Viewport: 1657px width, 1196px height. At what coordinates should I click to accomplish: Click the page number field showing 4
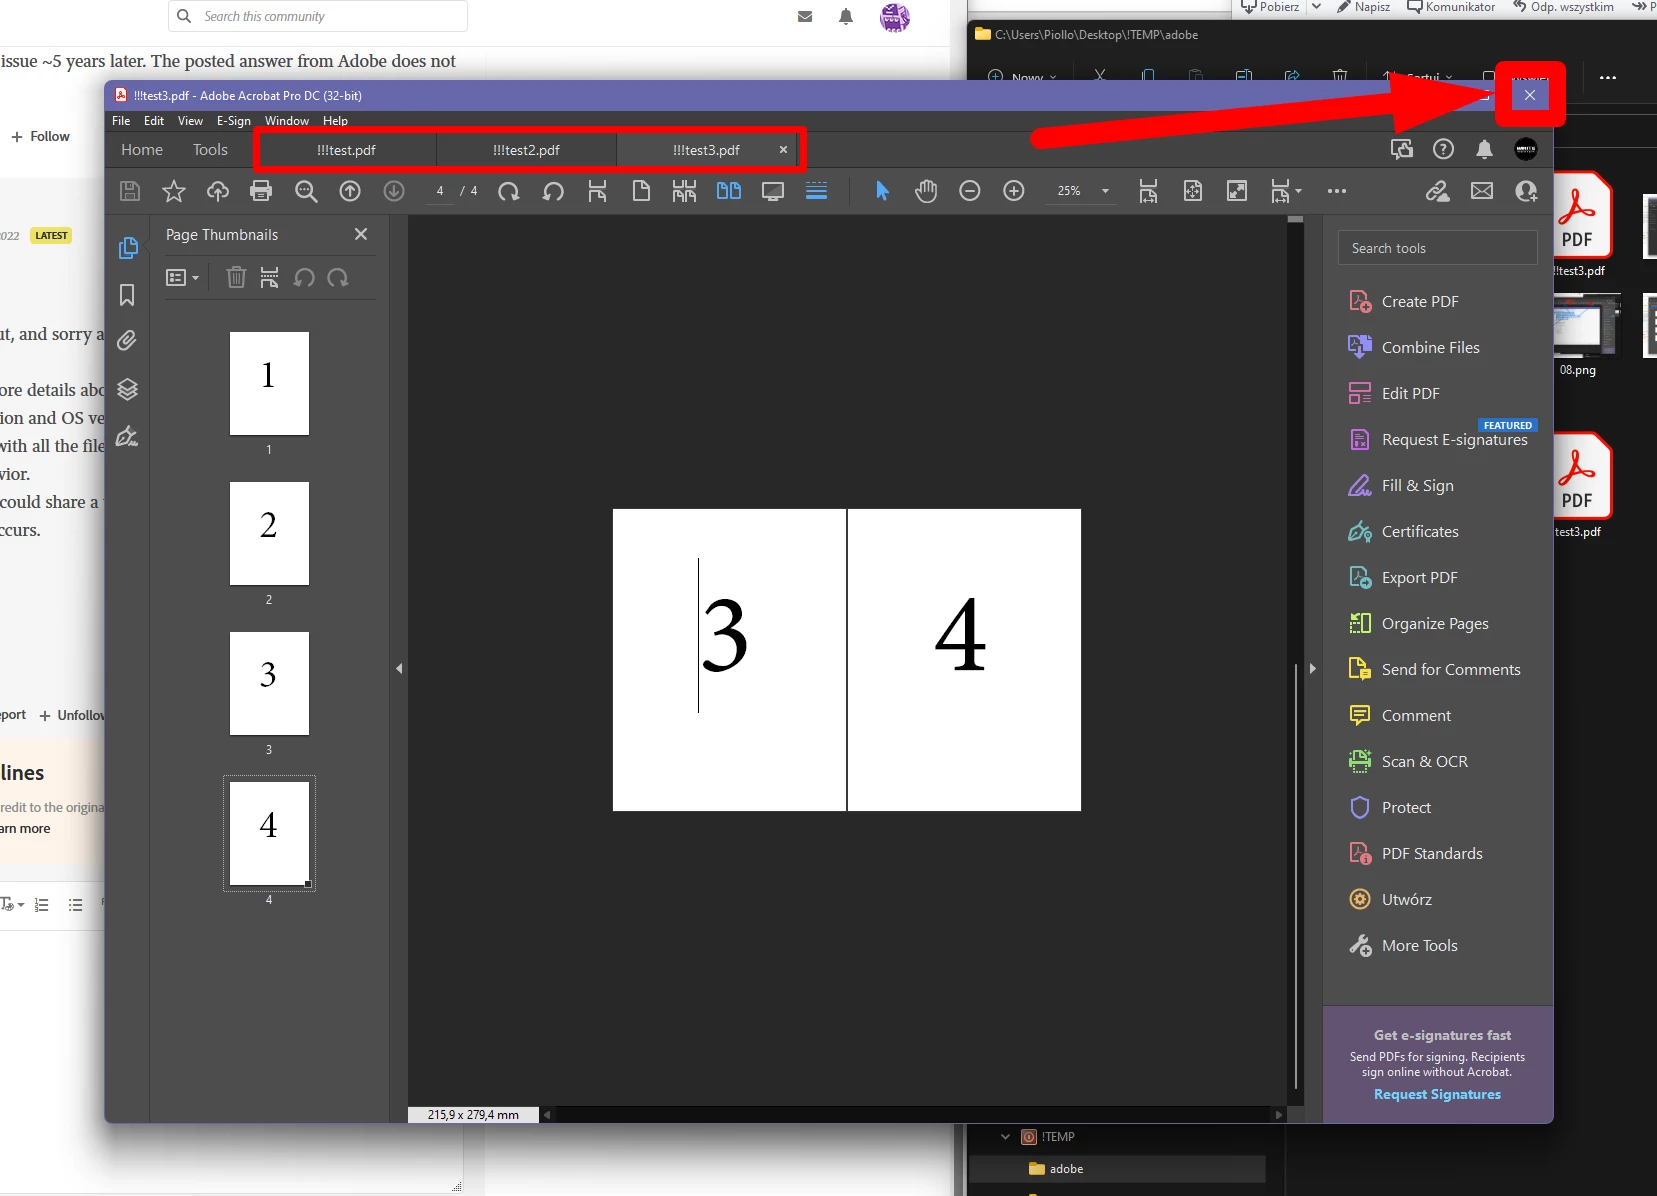coord(440,191)
